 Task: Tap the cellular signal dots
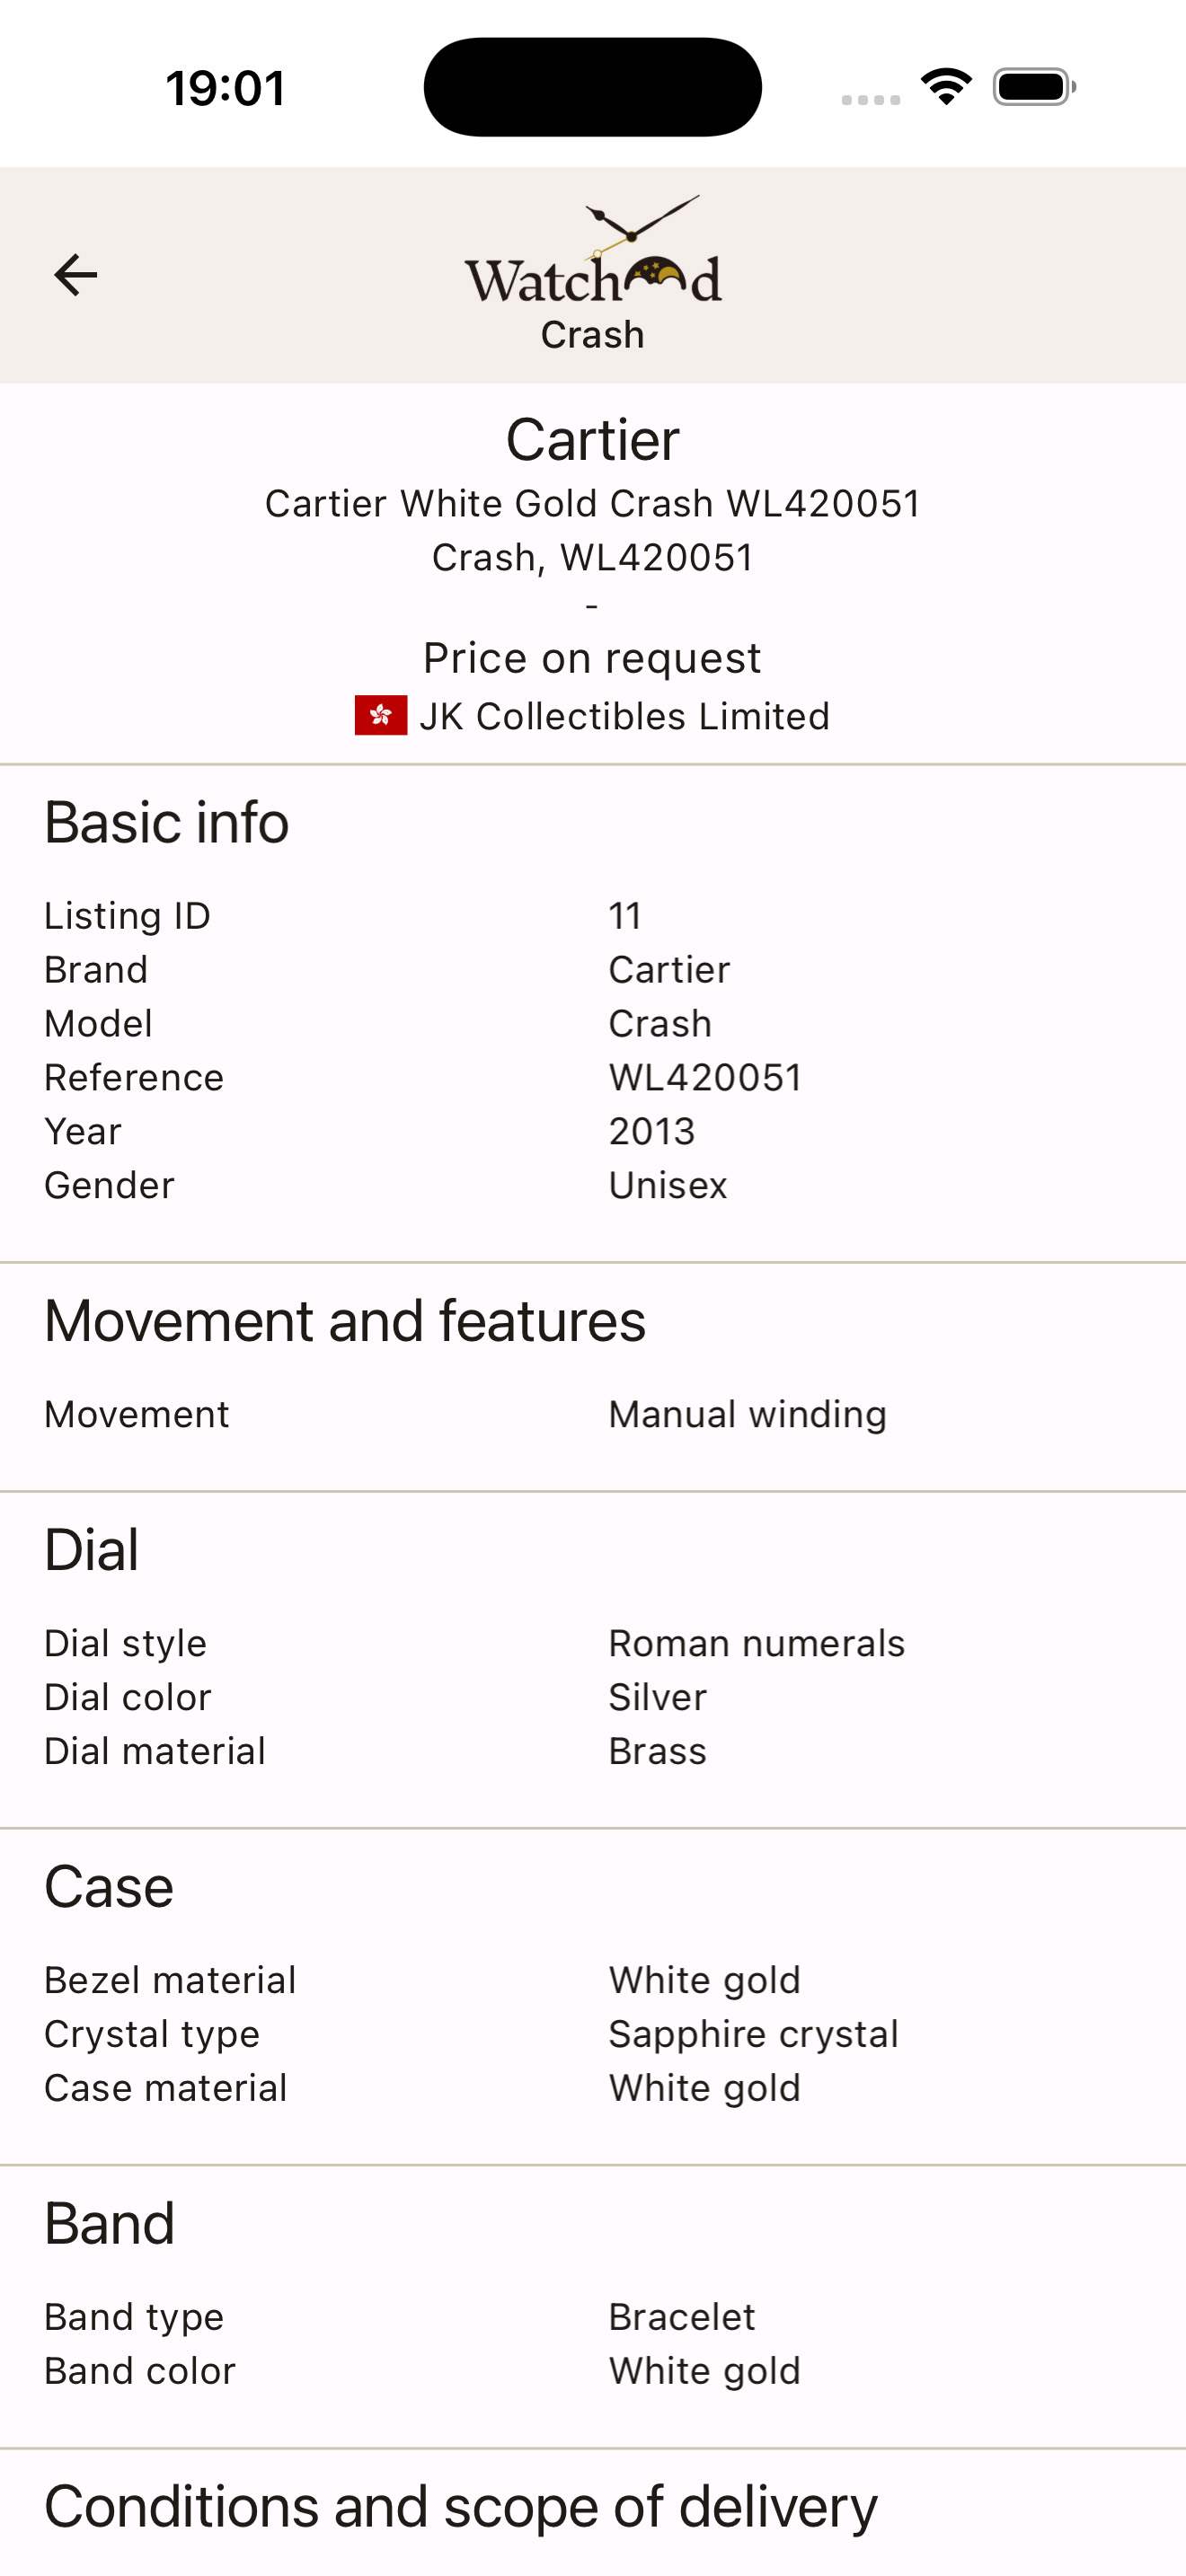(x=870, y=99)
